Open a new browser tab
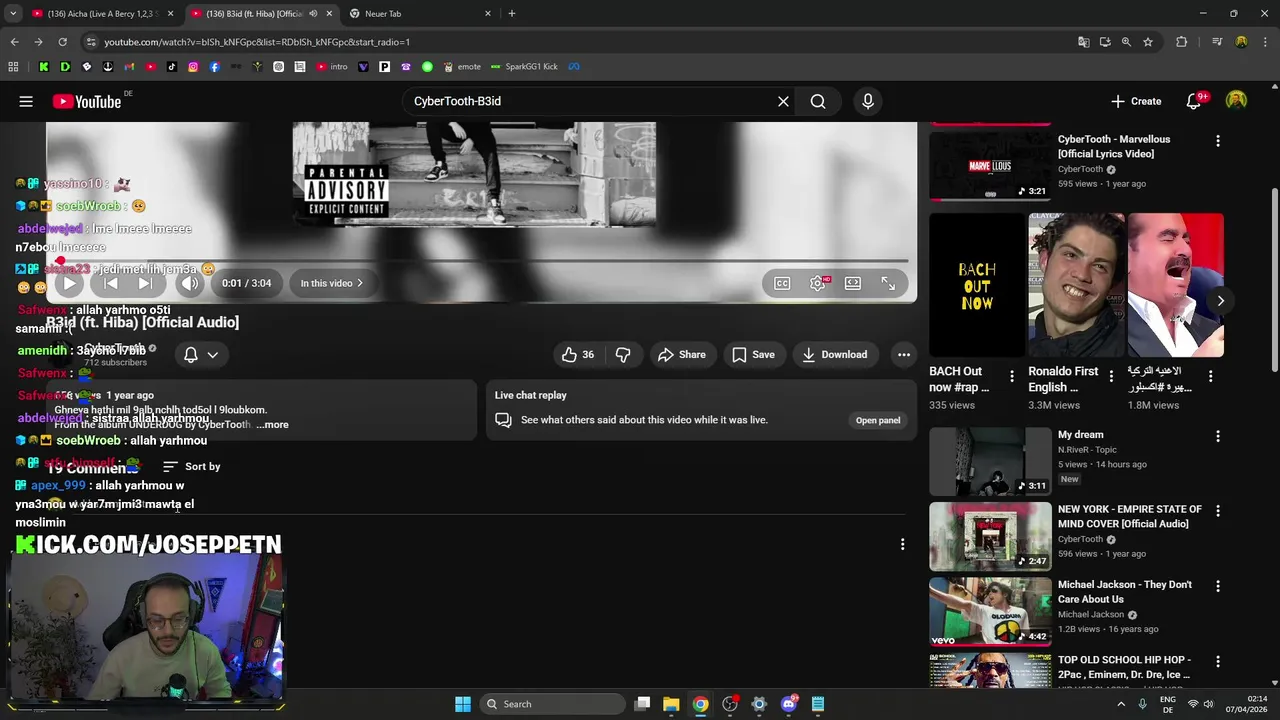The width and height of the screenshot is (1280, 720). coord(512,14)
